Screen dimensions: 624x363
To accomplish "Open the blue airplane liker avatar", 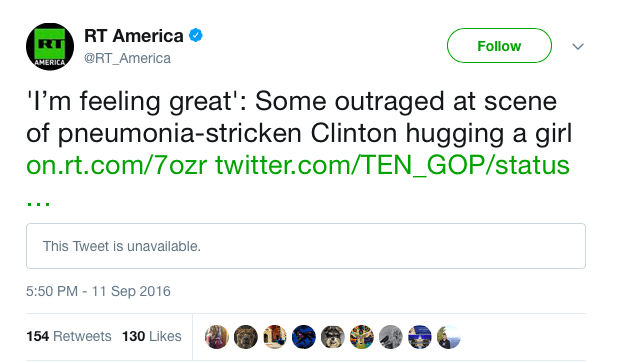I will click(x=304, y=337).
